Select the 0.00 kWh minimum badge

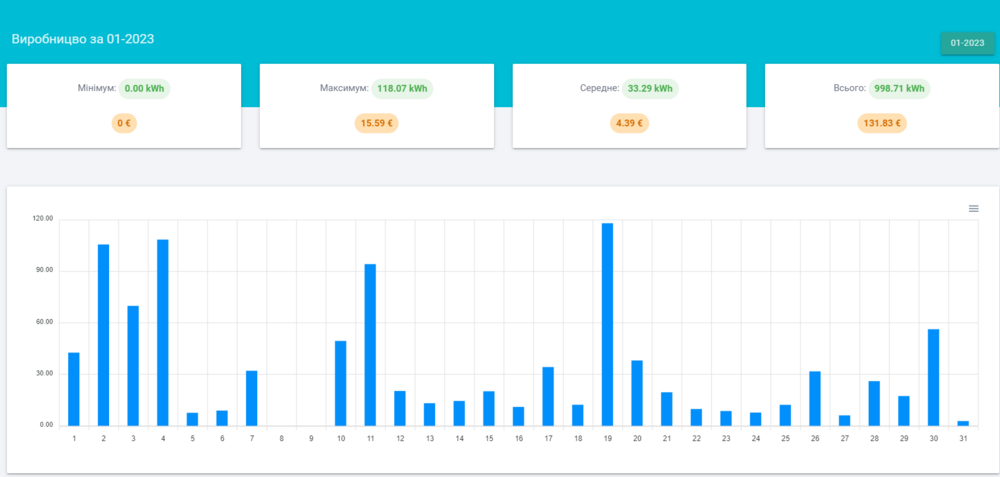point(144,89)
